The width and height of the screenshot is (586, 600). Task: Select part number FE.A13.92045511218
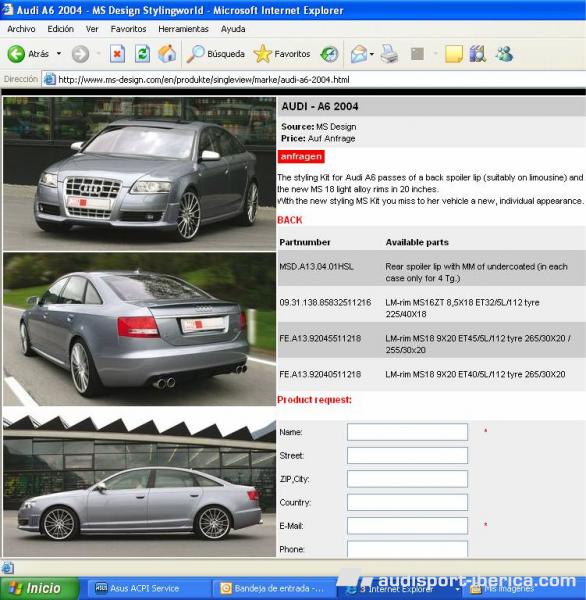(320, 338)
